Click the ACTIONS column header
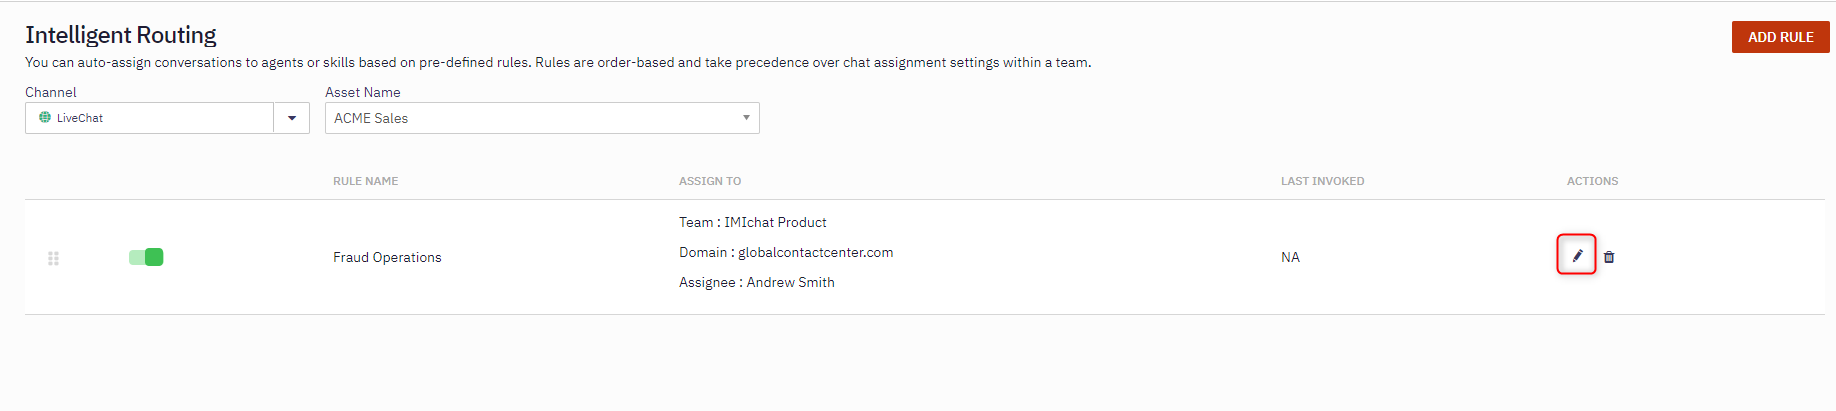 (1592, 181)
